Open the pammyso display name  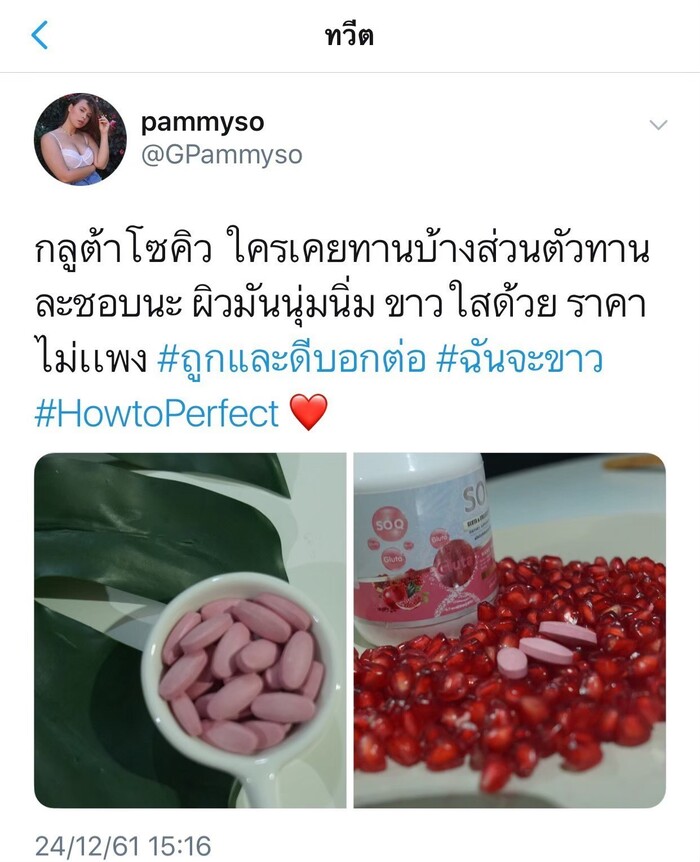(x=202, y=123)
